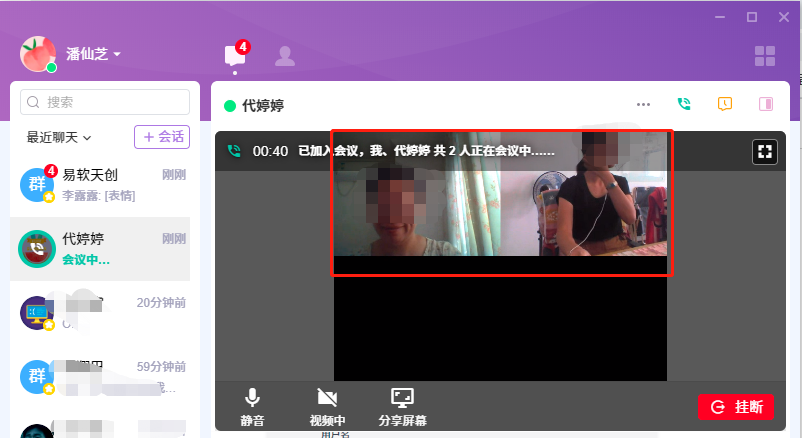Share your screen with 分享屏幕

402,405
